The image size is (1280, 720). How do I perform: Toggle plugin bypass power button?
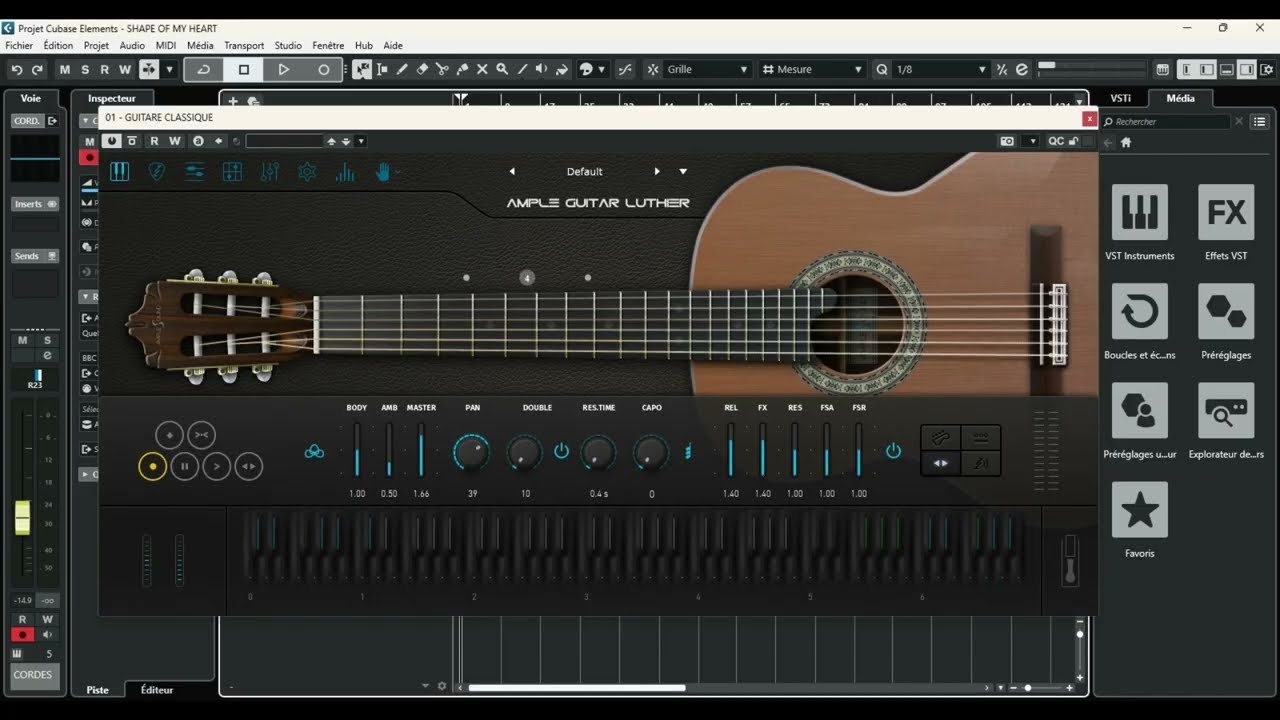(112, 141)
